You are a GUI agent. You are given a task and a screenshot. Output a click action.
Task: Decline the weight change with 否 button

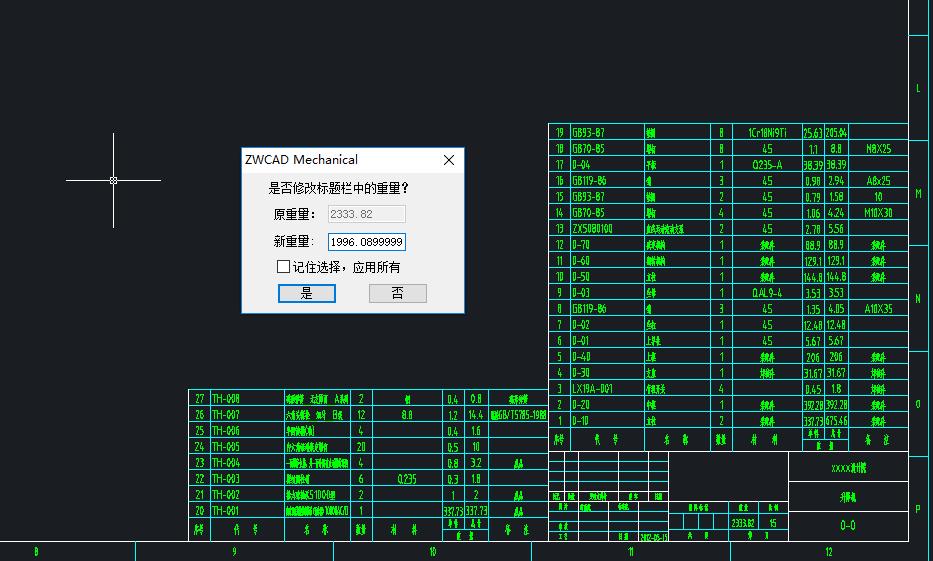click(397, 293)
